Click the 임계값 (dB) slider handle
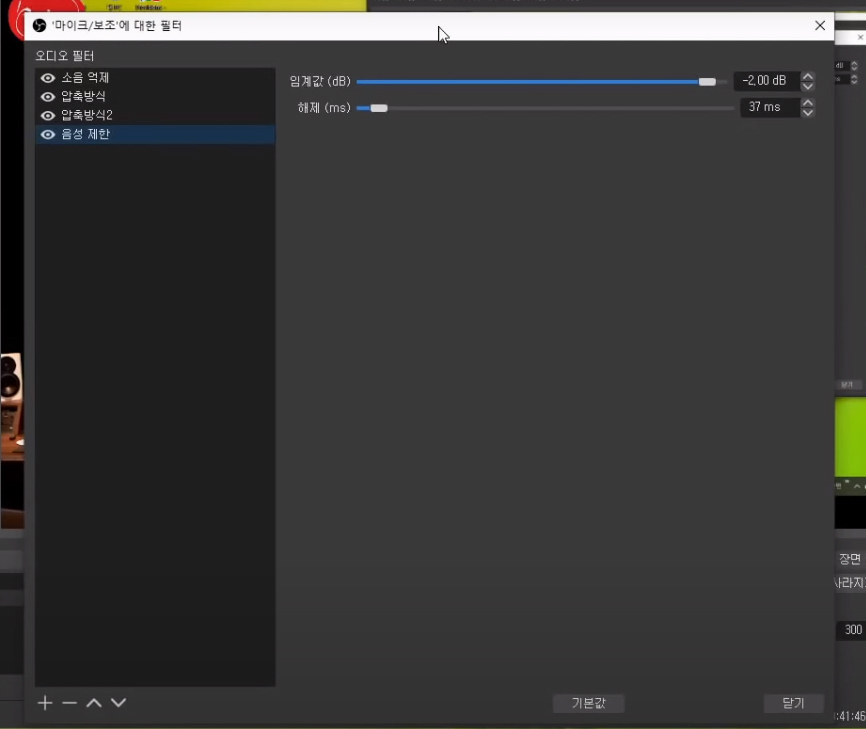The height and width of the screenshot is (729, 866). point(707,82)
